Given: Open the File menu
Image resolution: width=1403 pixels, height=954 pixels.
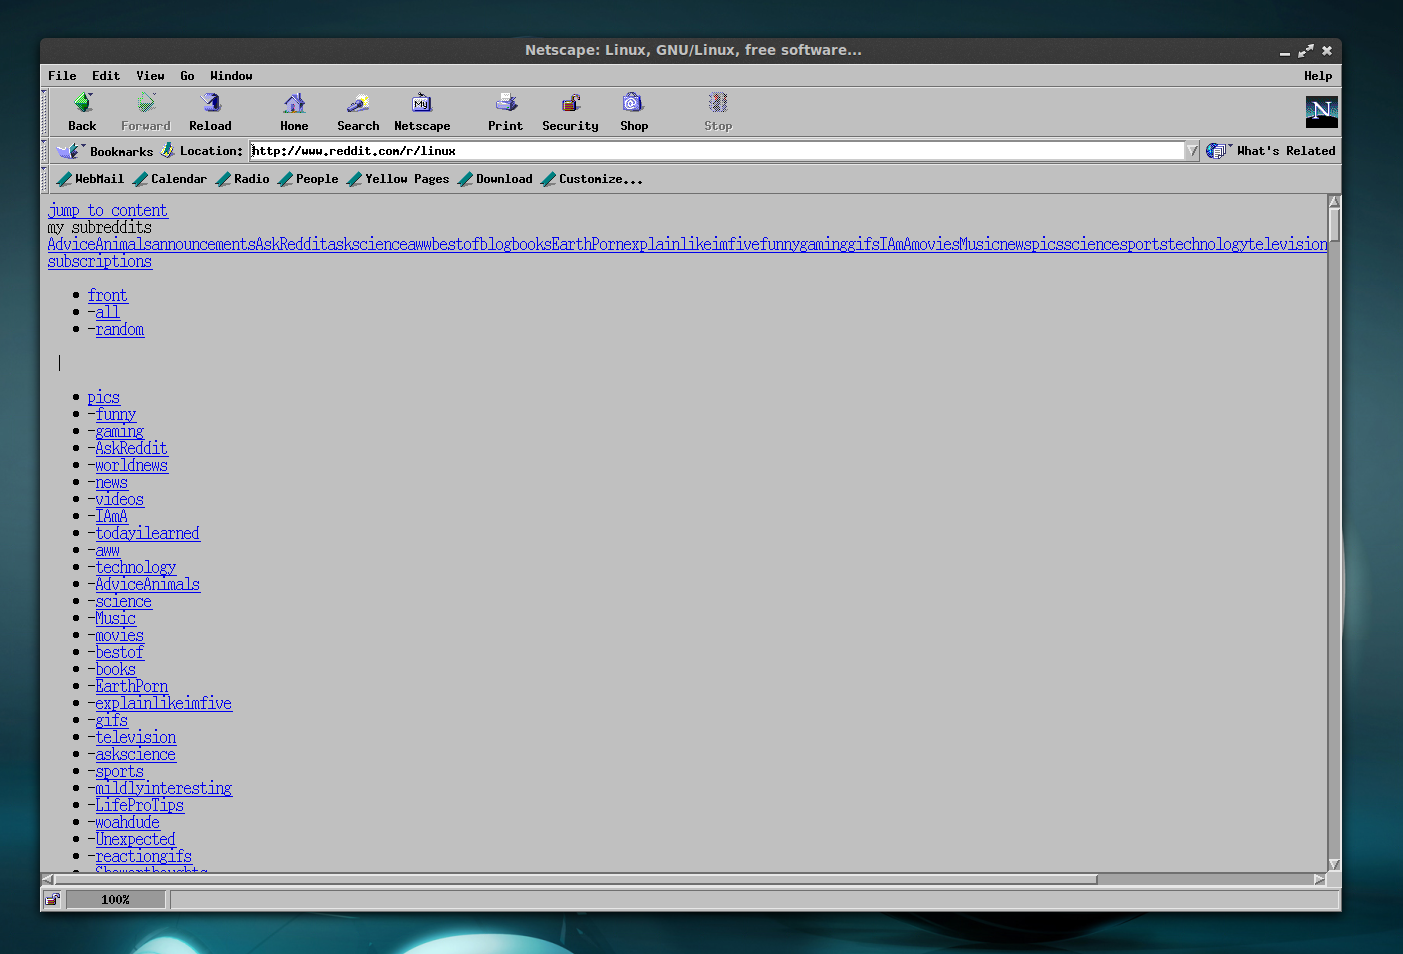Looking at the screenshot, I should click(62, 76).
